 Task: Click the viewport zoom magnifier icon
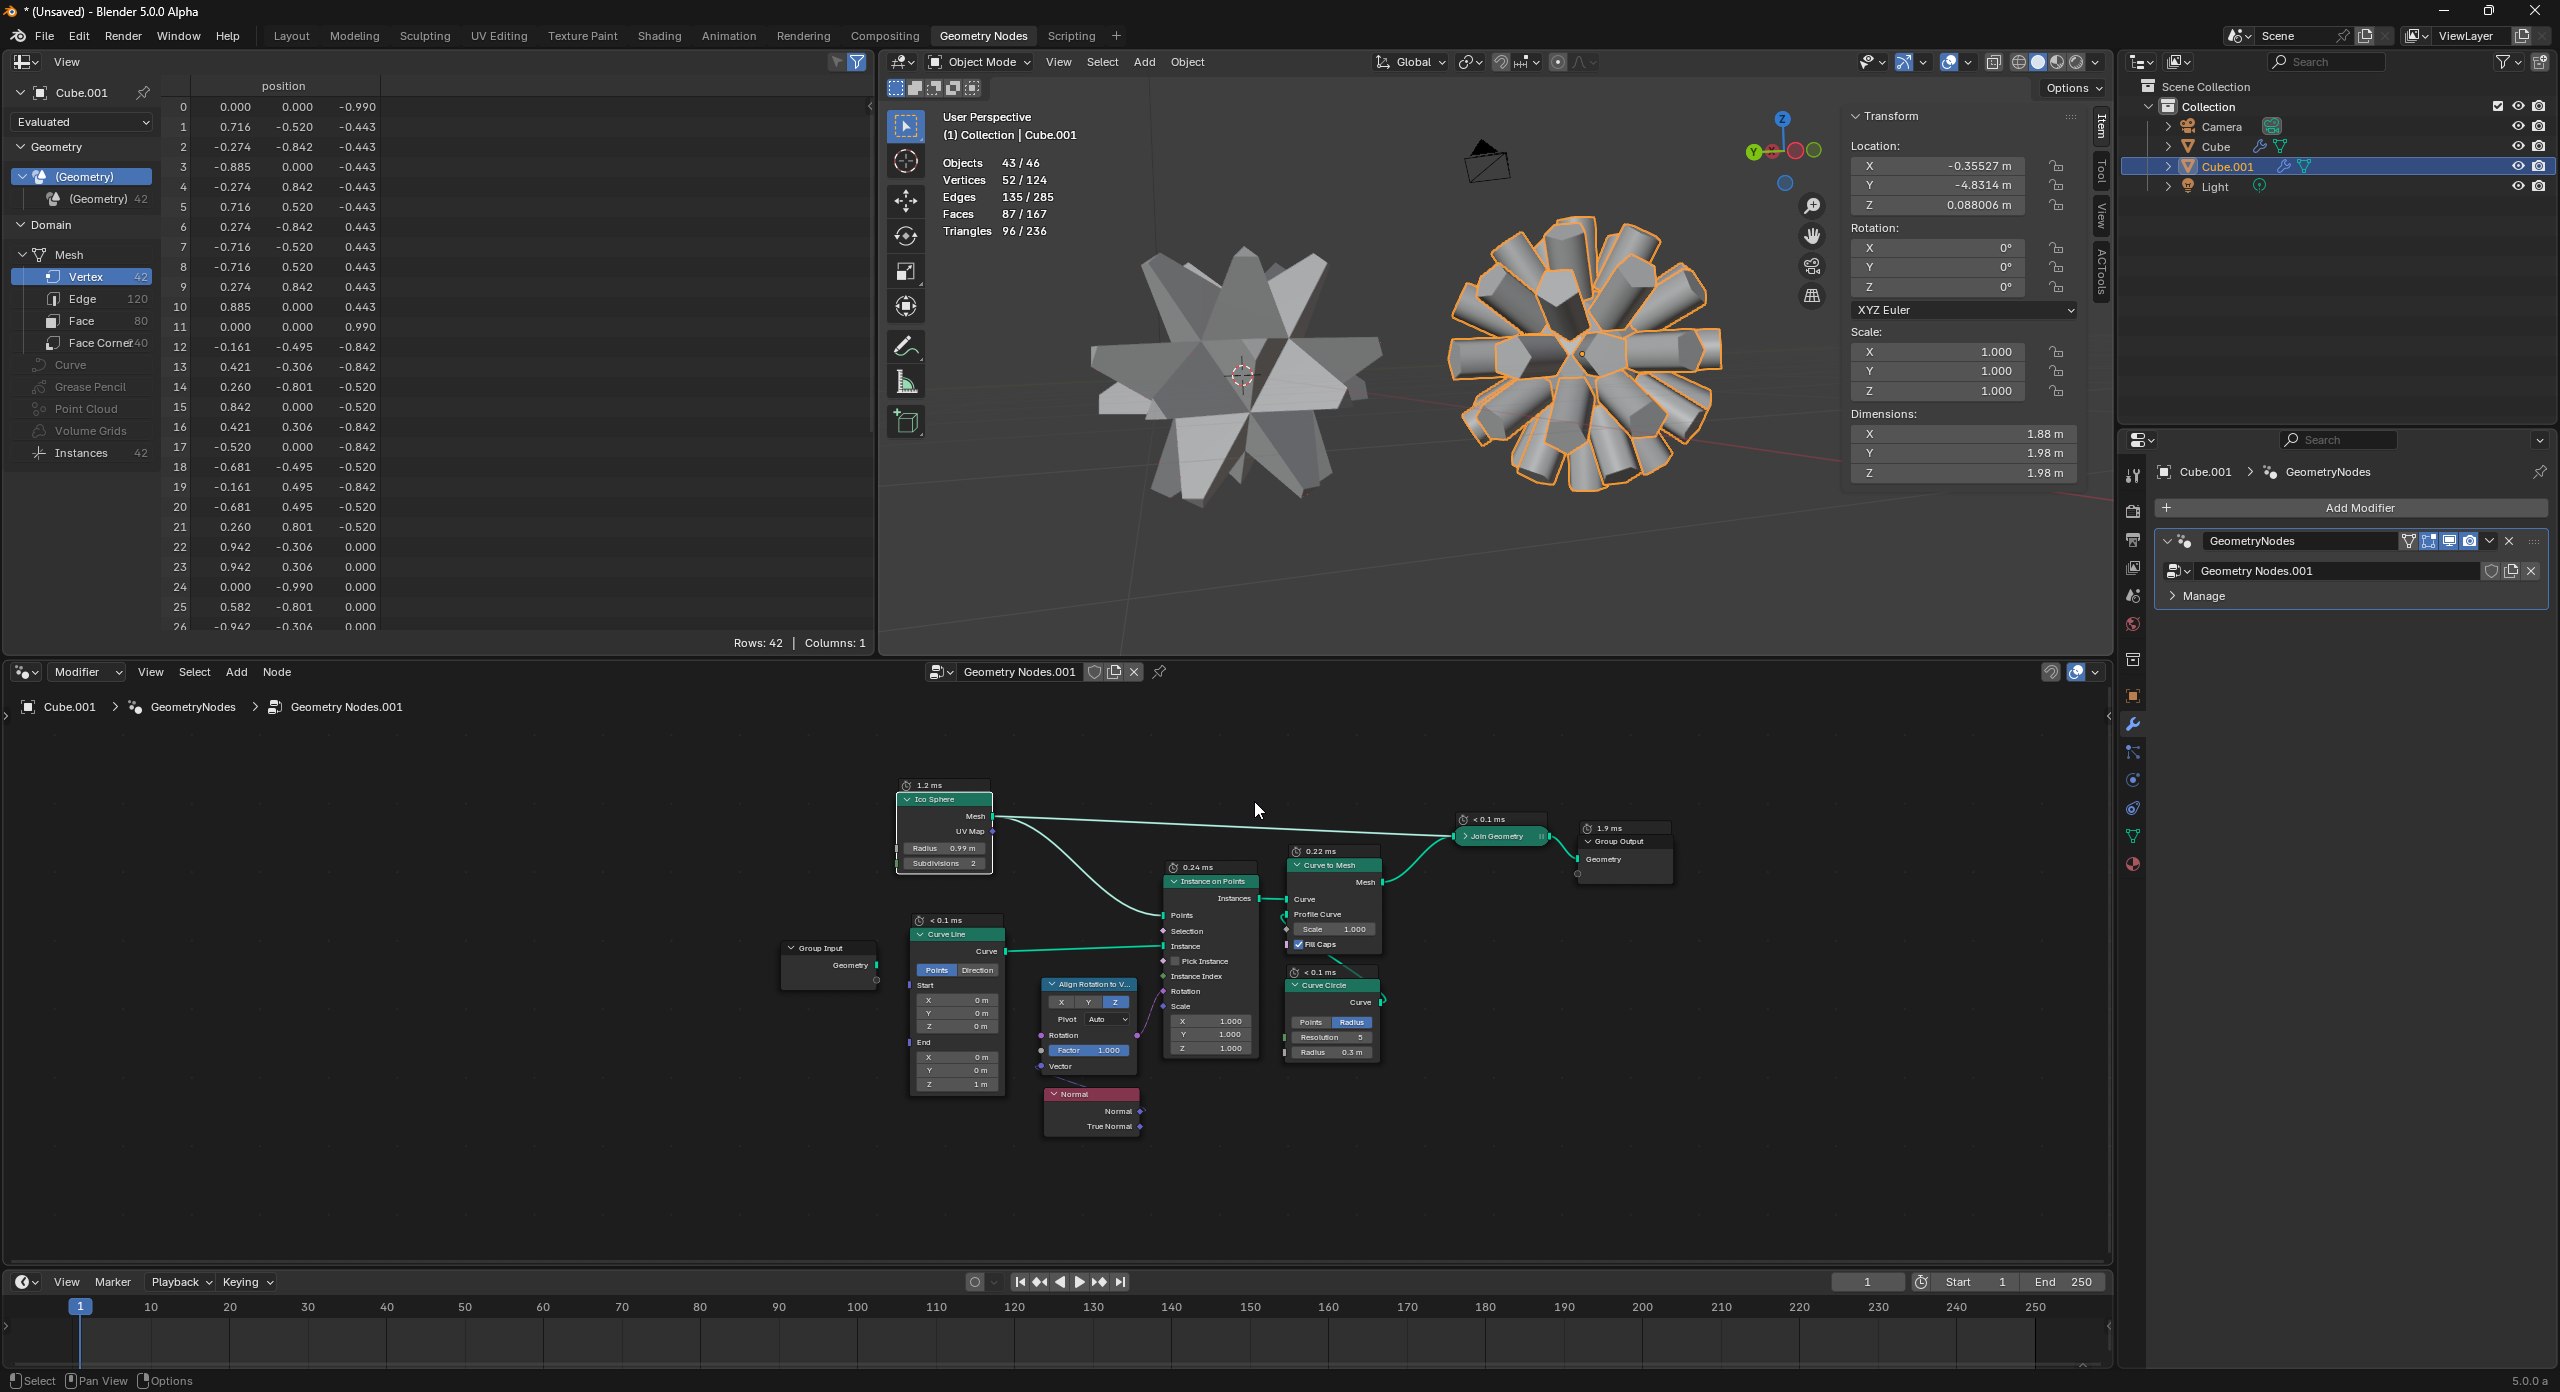pyautogui.click(x=1812, y=206)
